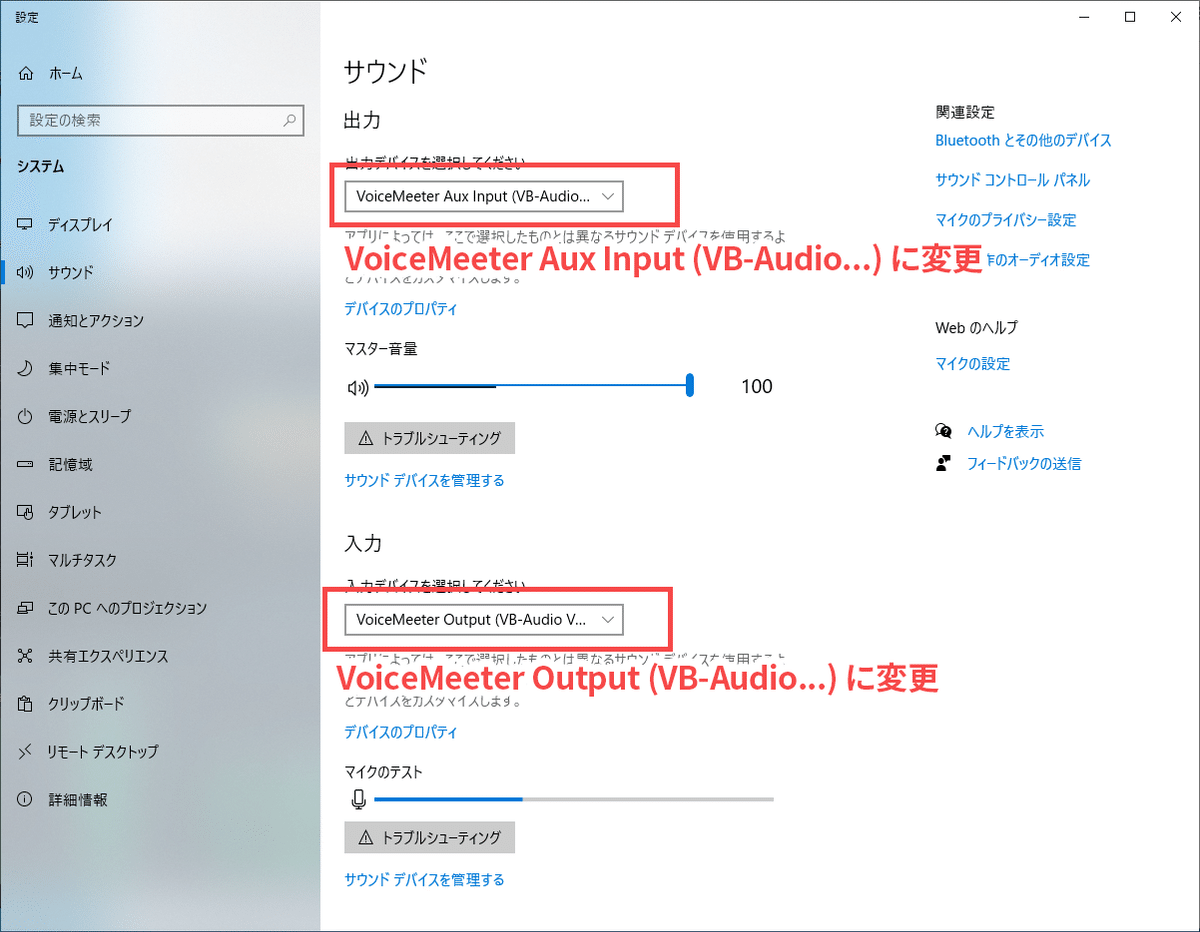Click フィードバックの送信 link

click(x=1023, y=464)
